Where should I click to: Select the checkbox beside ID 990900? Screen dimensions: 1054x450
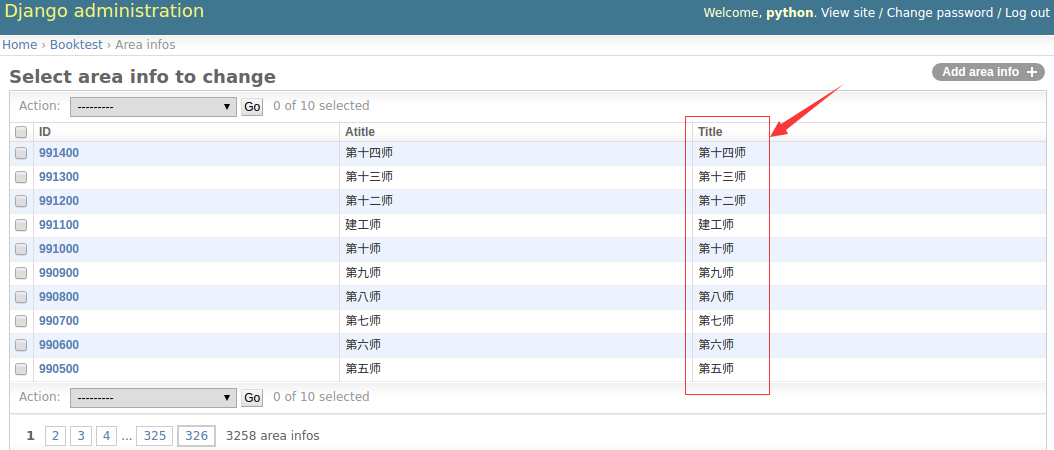(x=21, y=273)
